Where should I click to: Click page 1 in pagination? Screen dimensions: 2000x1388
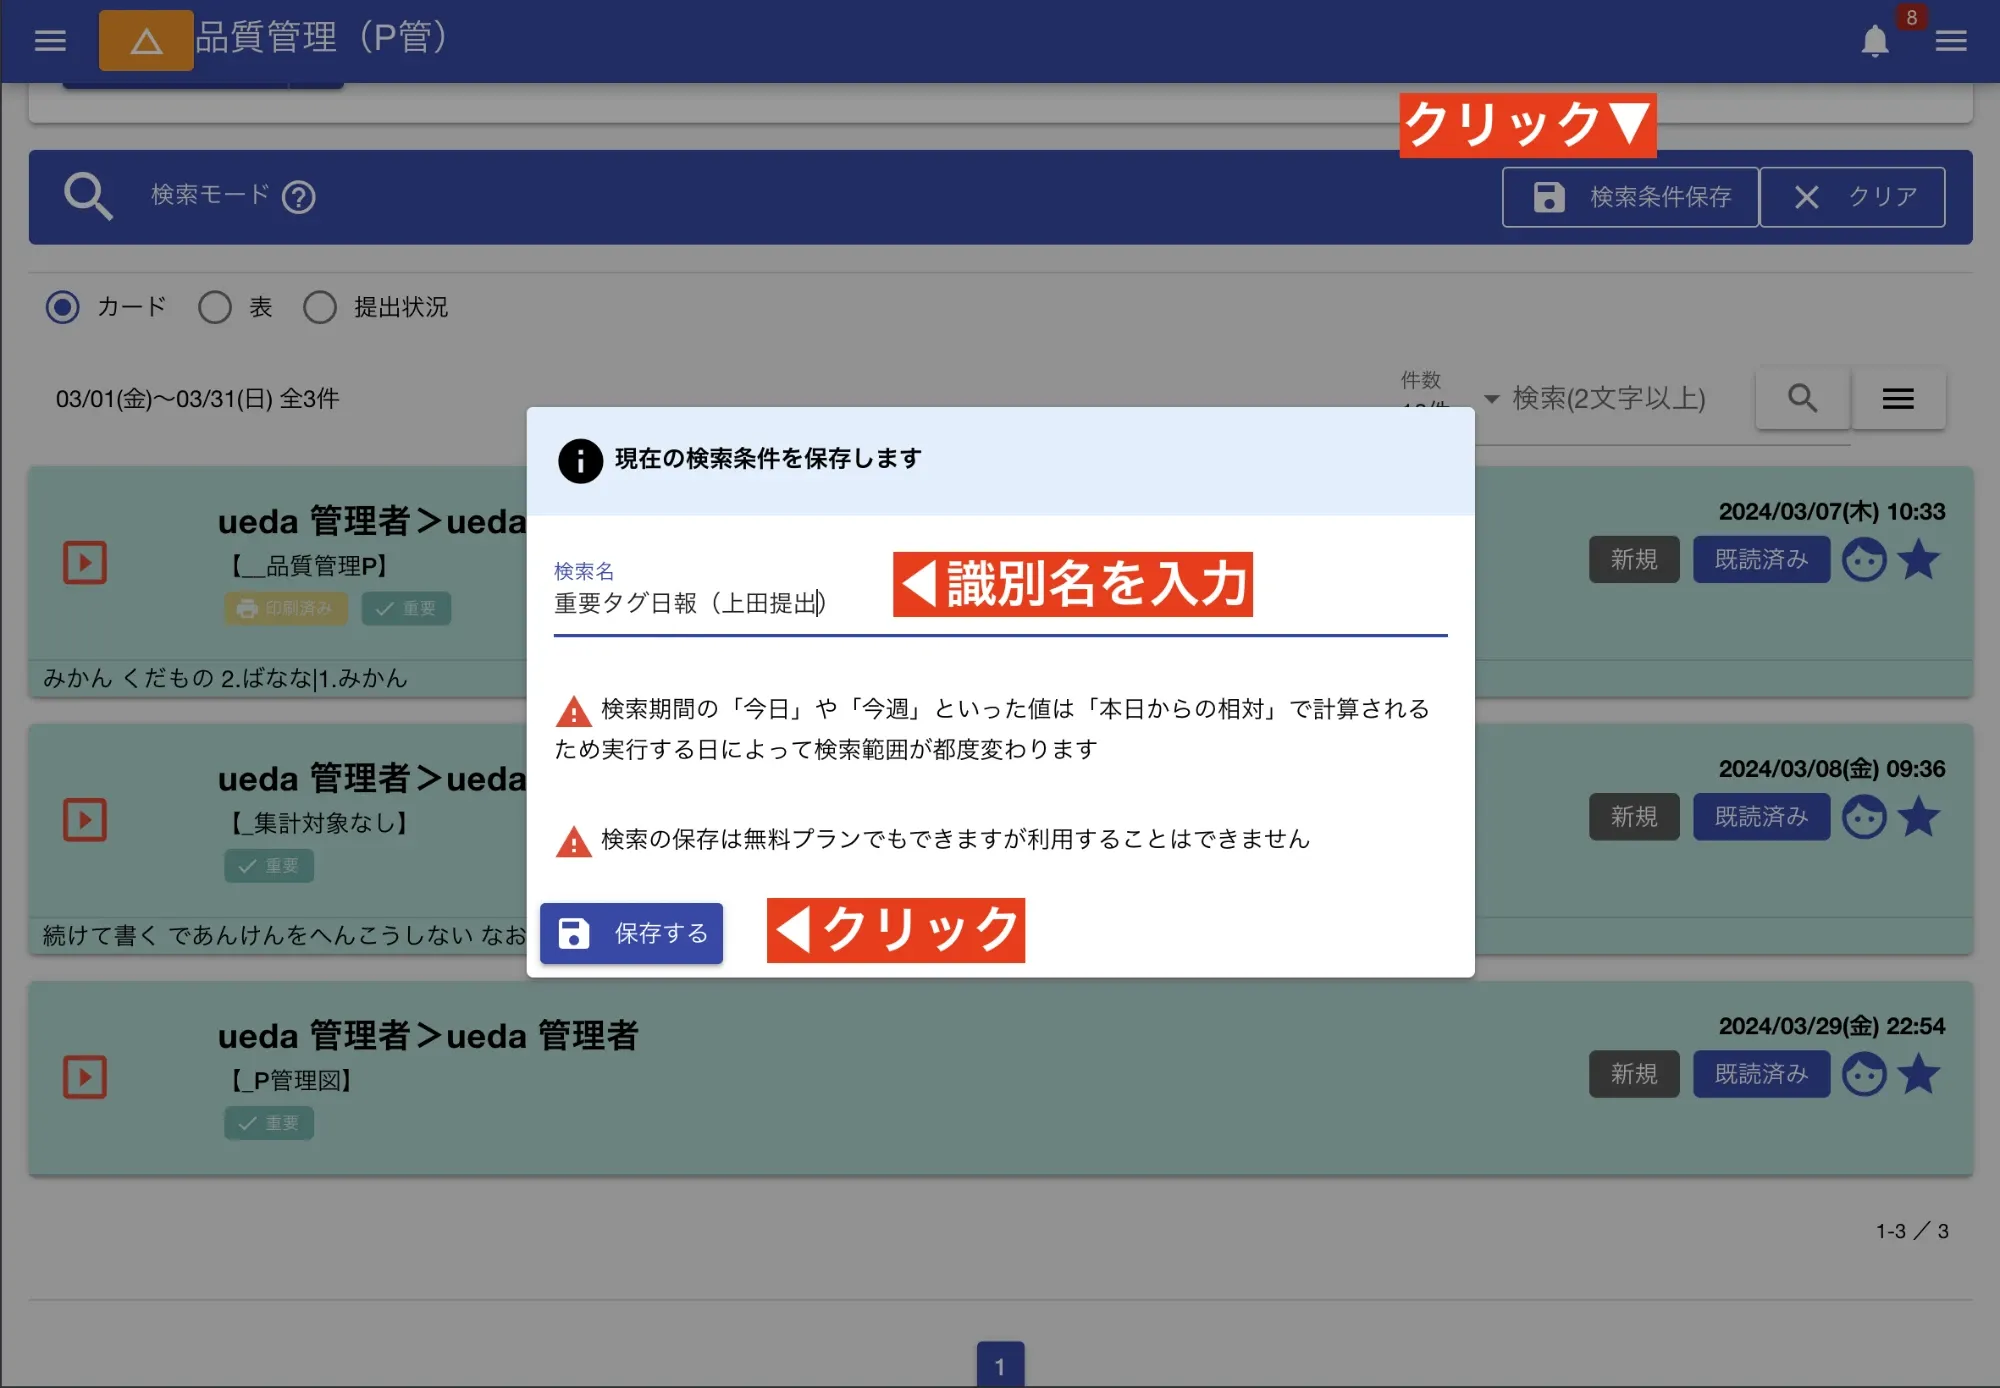1000,1363
